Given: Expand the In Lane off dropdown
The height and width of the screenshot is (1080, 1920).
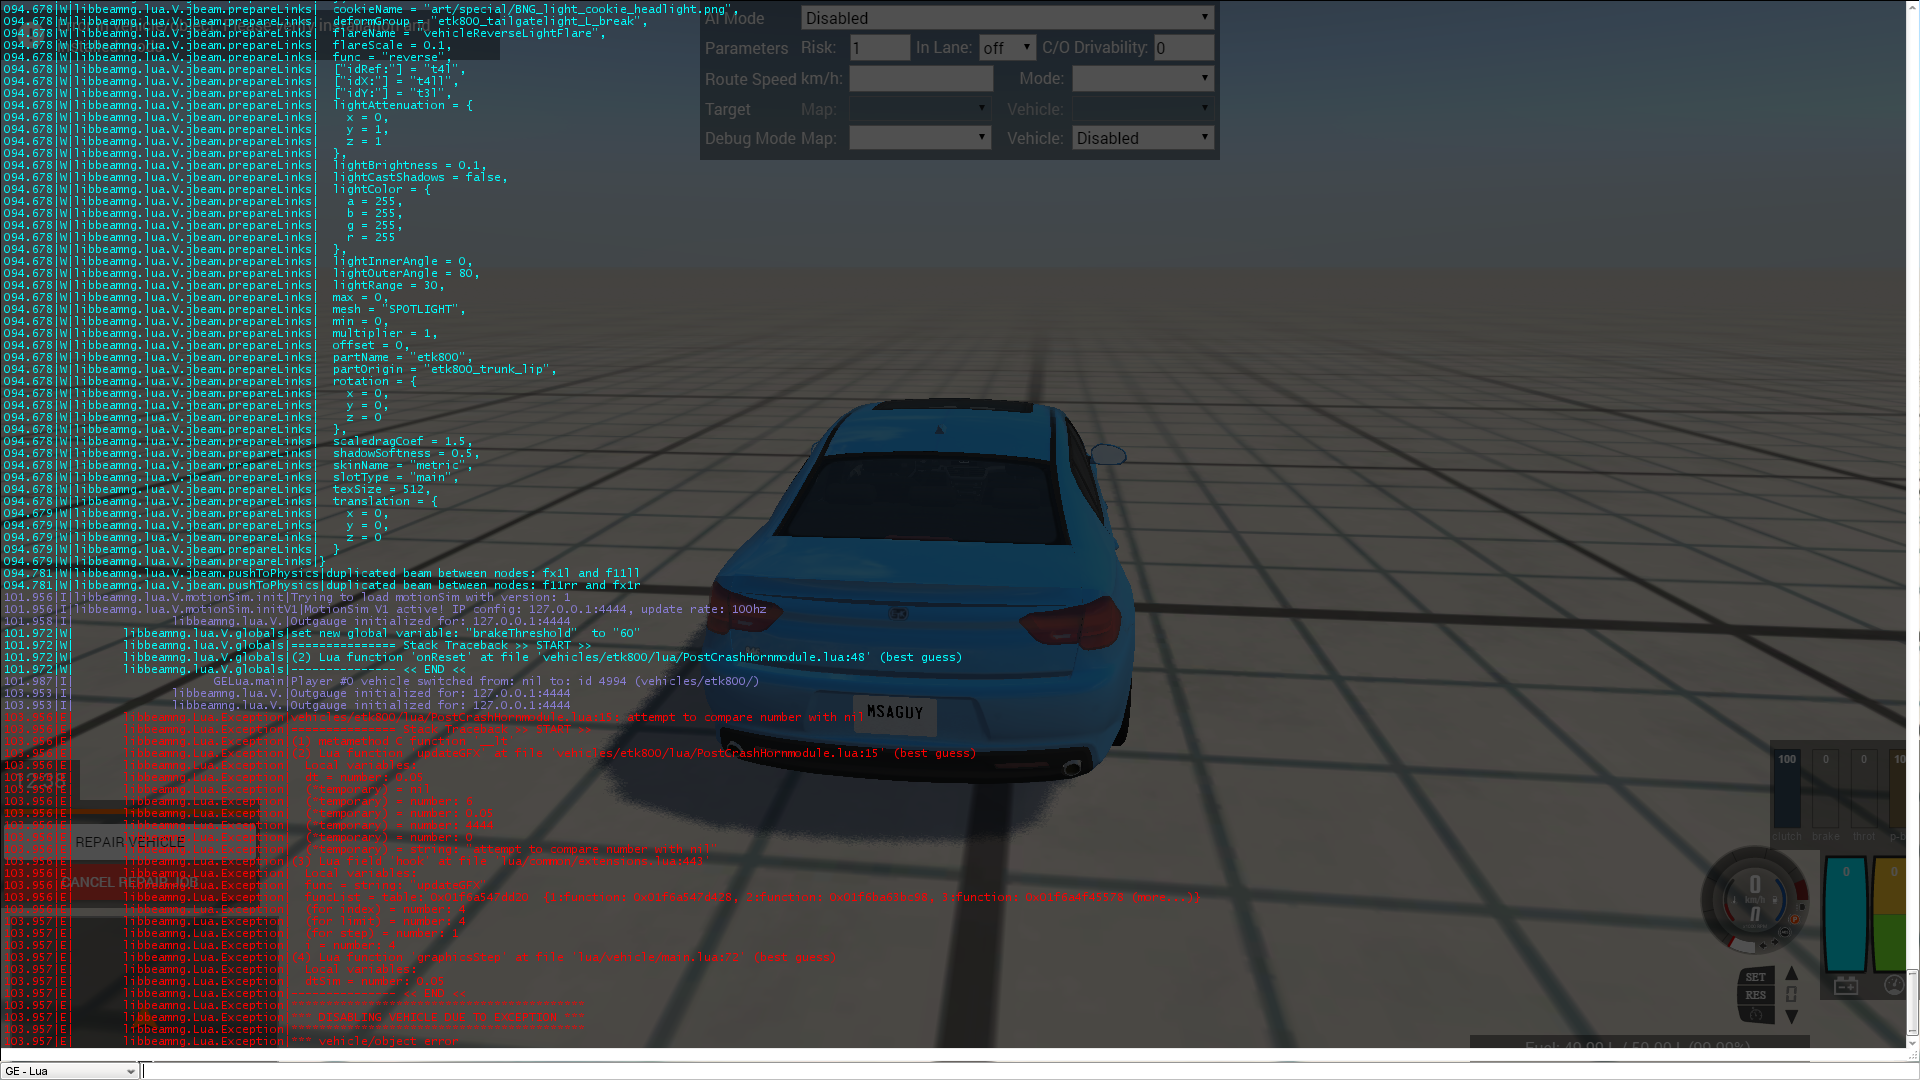Looking at the screenshot, I should pos(1007,48).
